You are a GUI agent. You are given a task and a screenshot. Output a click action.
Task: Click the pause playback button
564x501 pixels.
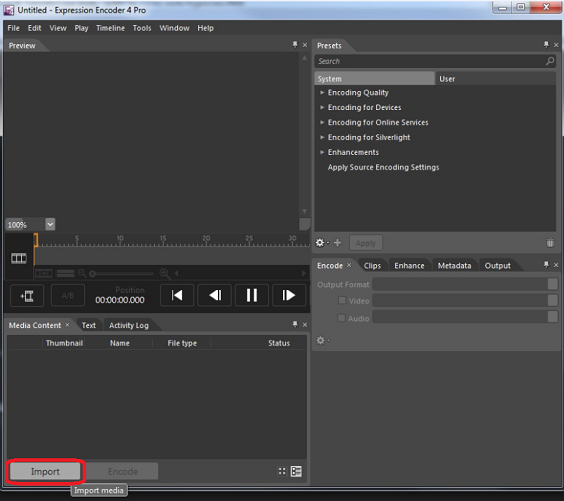coord(252,295)
